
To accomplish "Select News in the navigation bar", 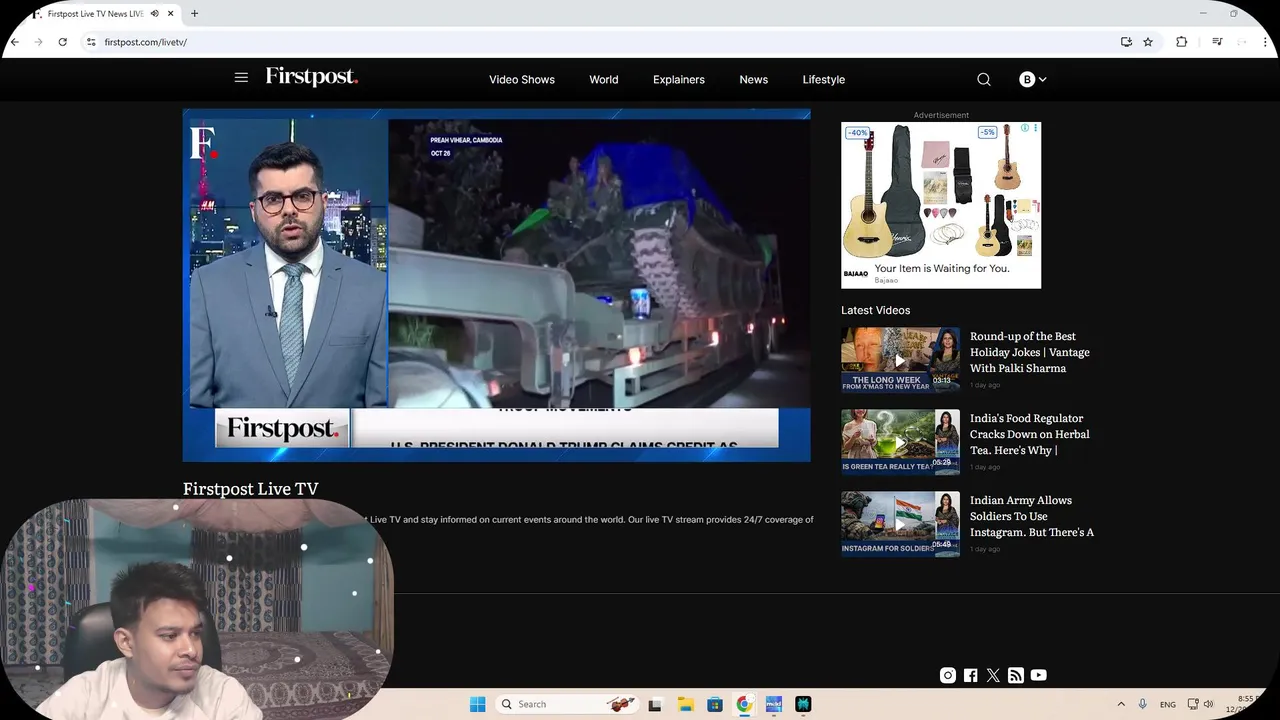I will click(754, 80).
